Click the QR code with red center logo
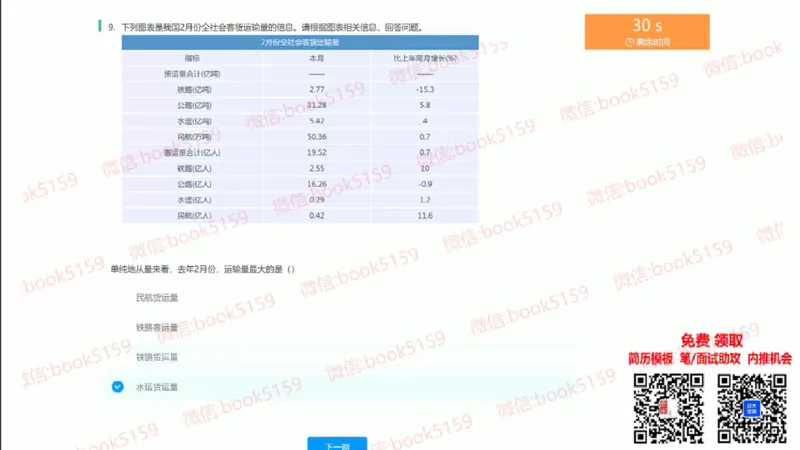 tap(668, 408)
